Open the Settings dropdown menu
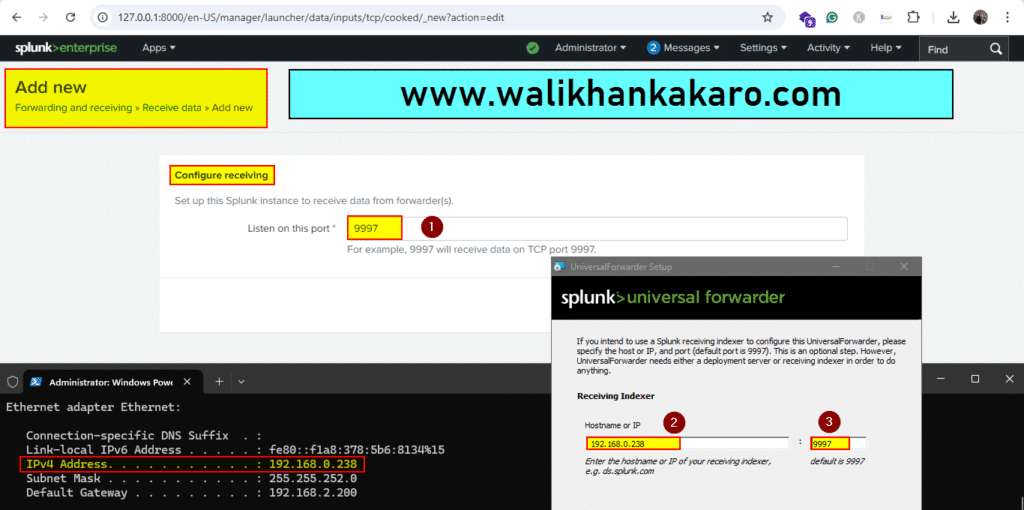The width and height of the screenshot is (1024, 510). tap(763, 48)
